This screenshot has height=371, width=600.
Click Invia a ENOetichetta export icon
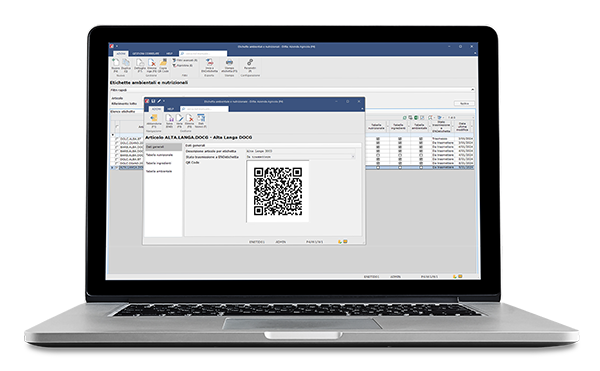point(209,63)
